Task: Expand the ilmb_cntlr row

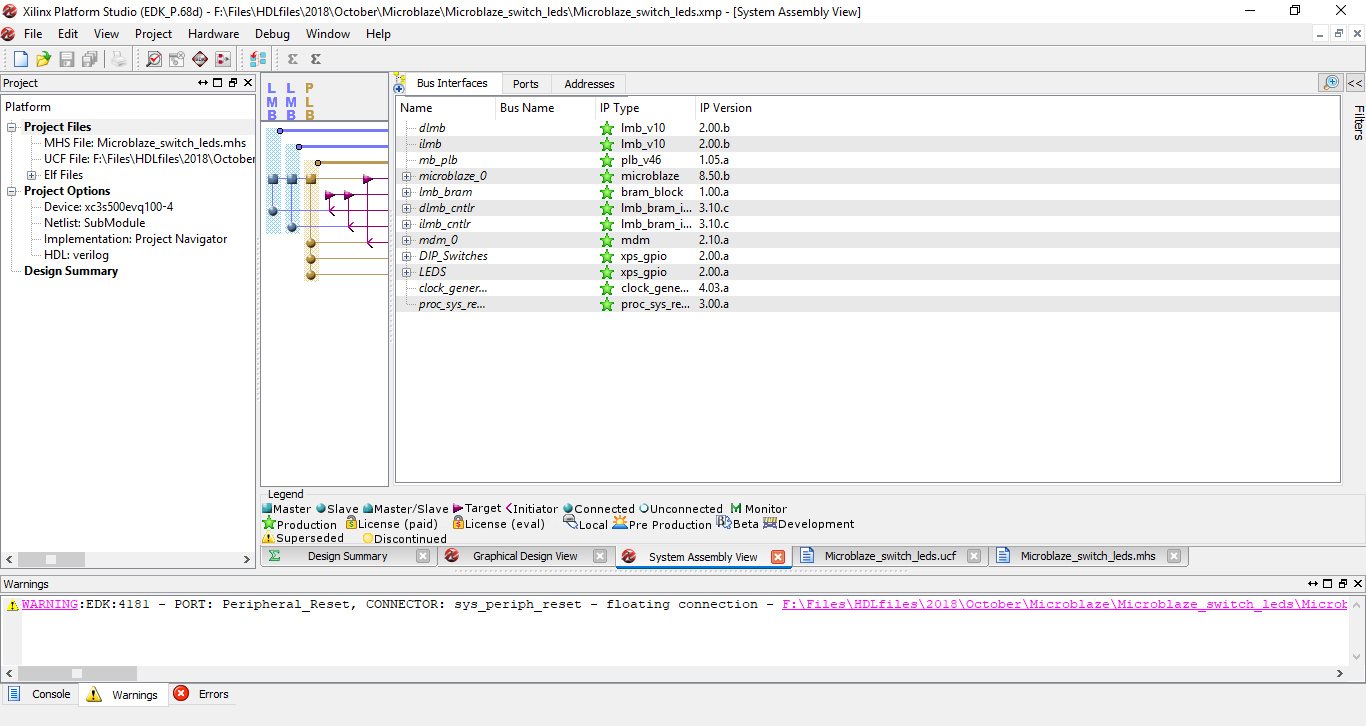Action: [x=407, y=224]
